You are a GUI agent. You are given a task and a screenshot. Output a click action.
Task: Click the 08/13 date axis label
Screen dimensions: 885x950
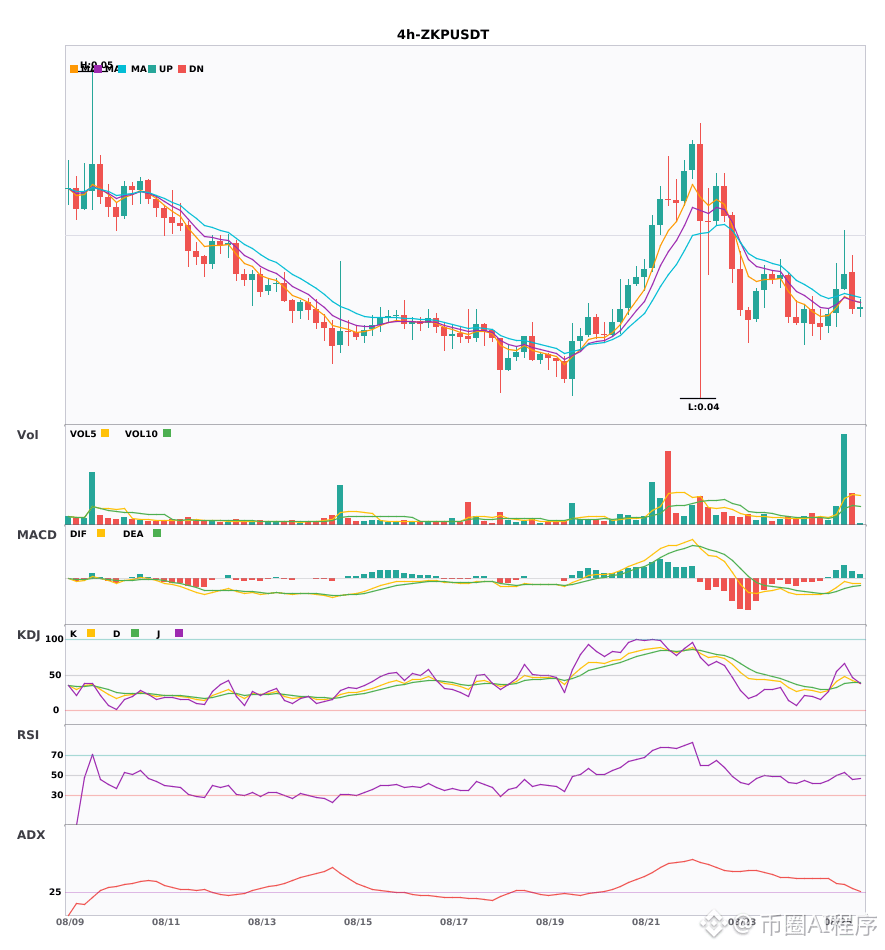coord(262,922)
